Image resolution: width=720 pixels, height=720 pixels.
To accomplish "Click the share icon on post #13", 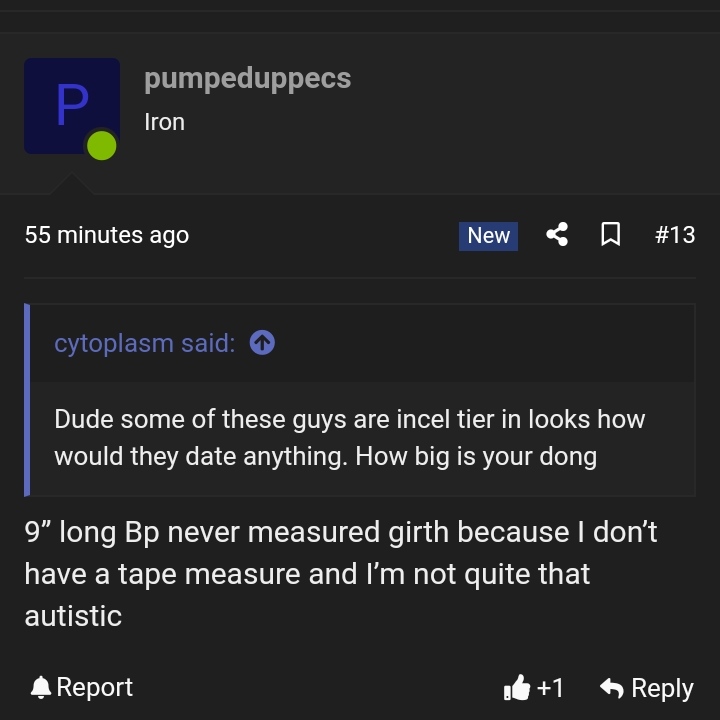I will click(x=557, y=235).
